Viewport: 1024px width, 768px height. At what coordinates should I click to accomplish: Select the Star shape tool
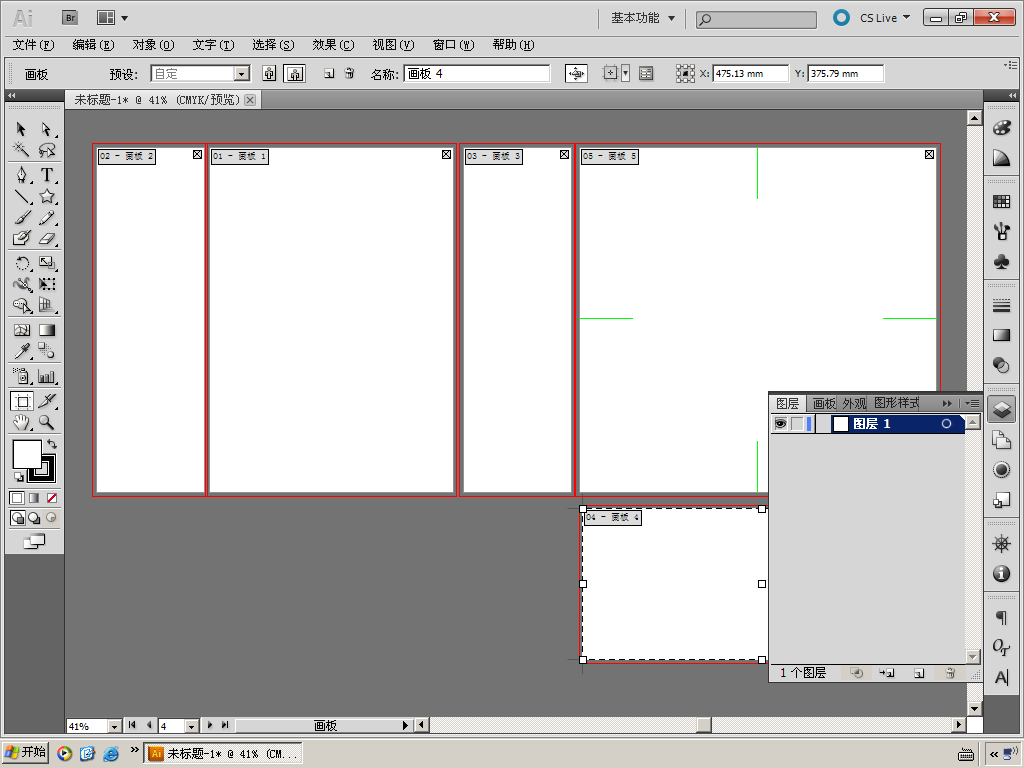coord(46,197)
